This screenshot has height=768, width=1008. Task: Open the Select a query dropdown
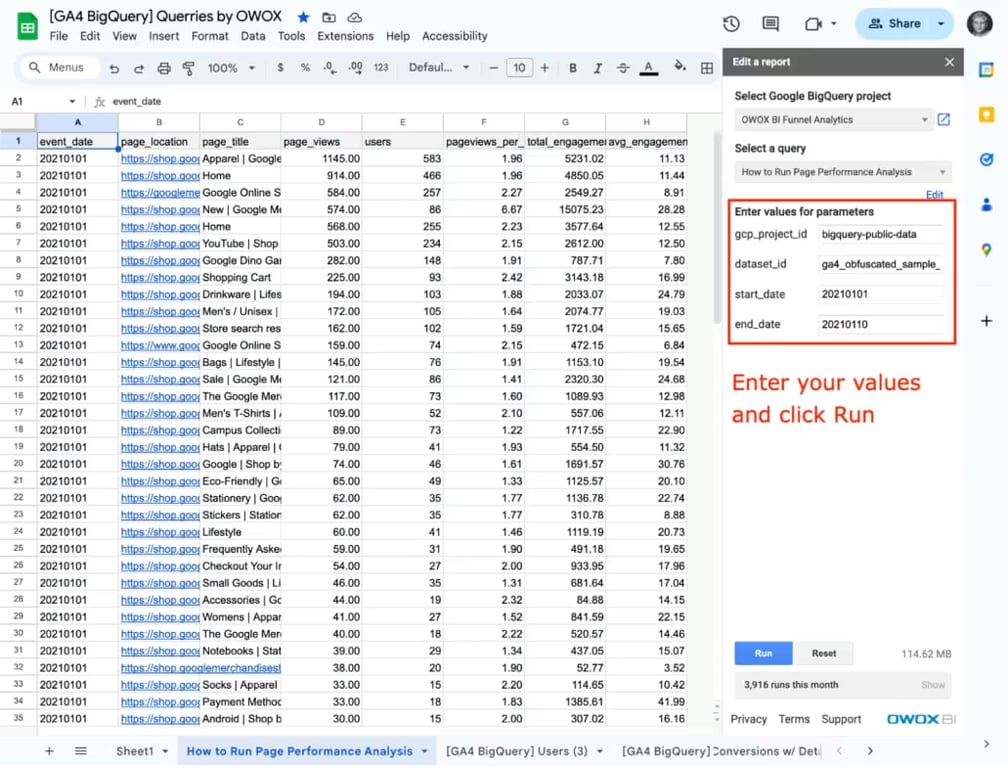pos(843,172)
